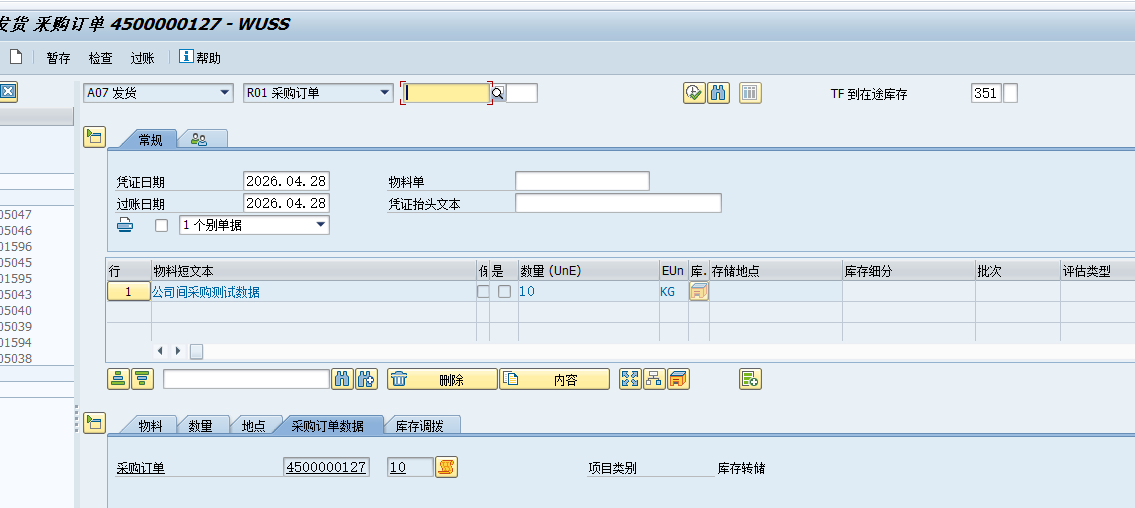Toggle first checkbox in row 1 of item table
The width and height of the screenshot is (1135, 508).
click(483, 292)
